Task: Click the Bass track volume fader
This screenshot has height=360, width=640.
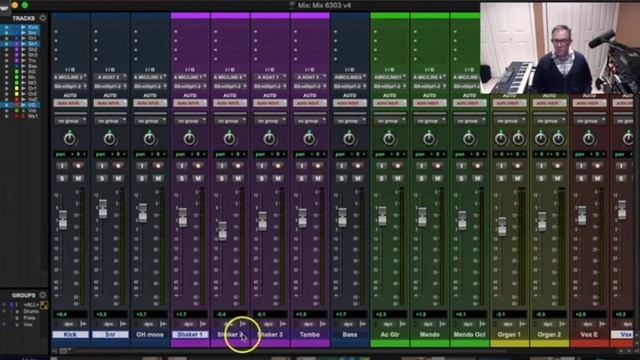Action: pyautogui.click(x=342, y=217)
